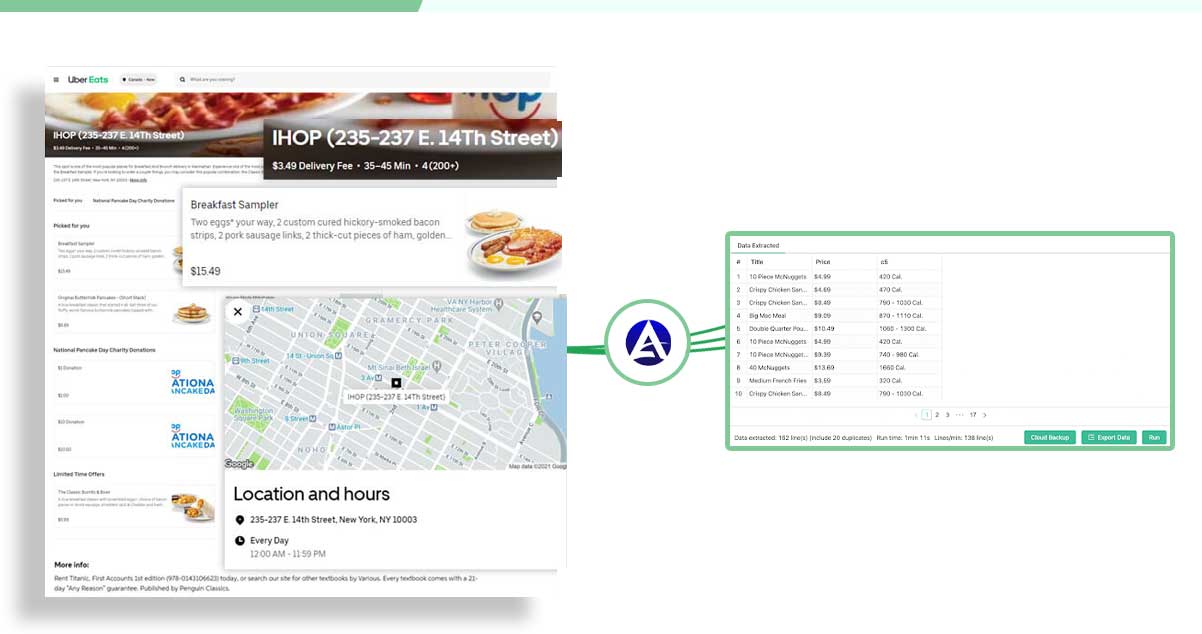The image size is (1202, 634).
Task: Click the Title column header
Action: (757, 262)
